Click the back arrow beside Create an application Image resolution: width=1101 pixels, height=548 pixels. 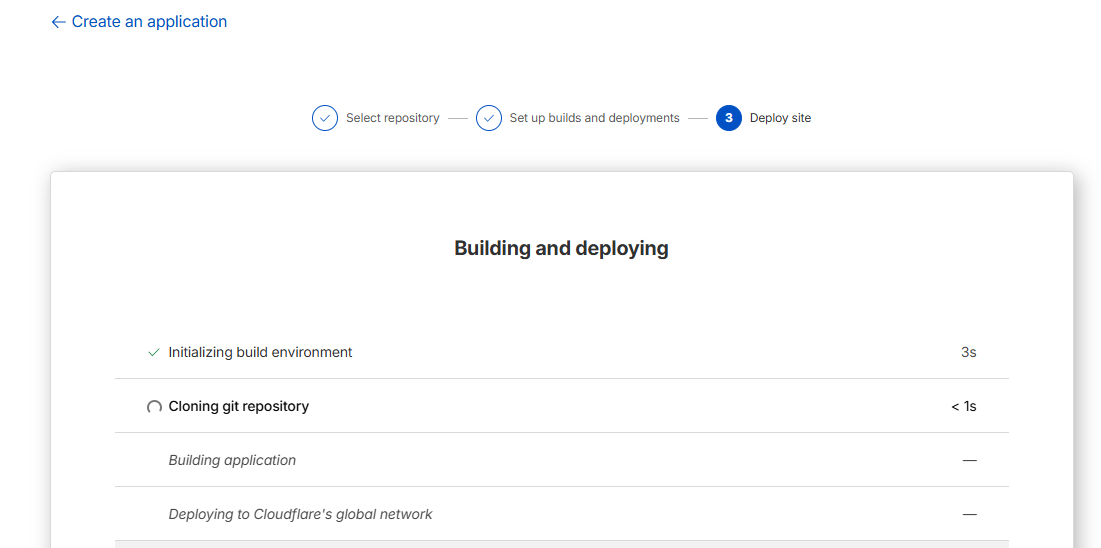[x=58, y=22]
